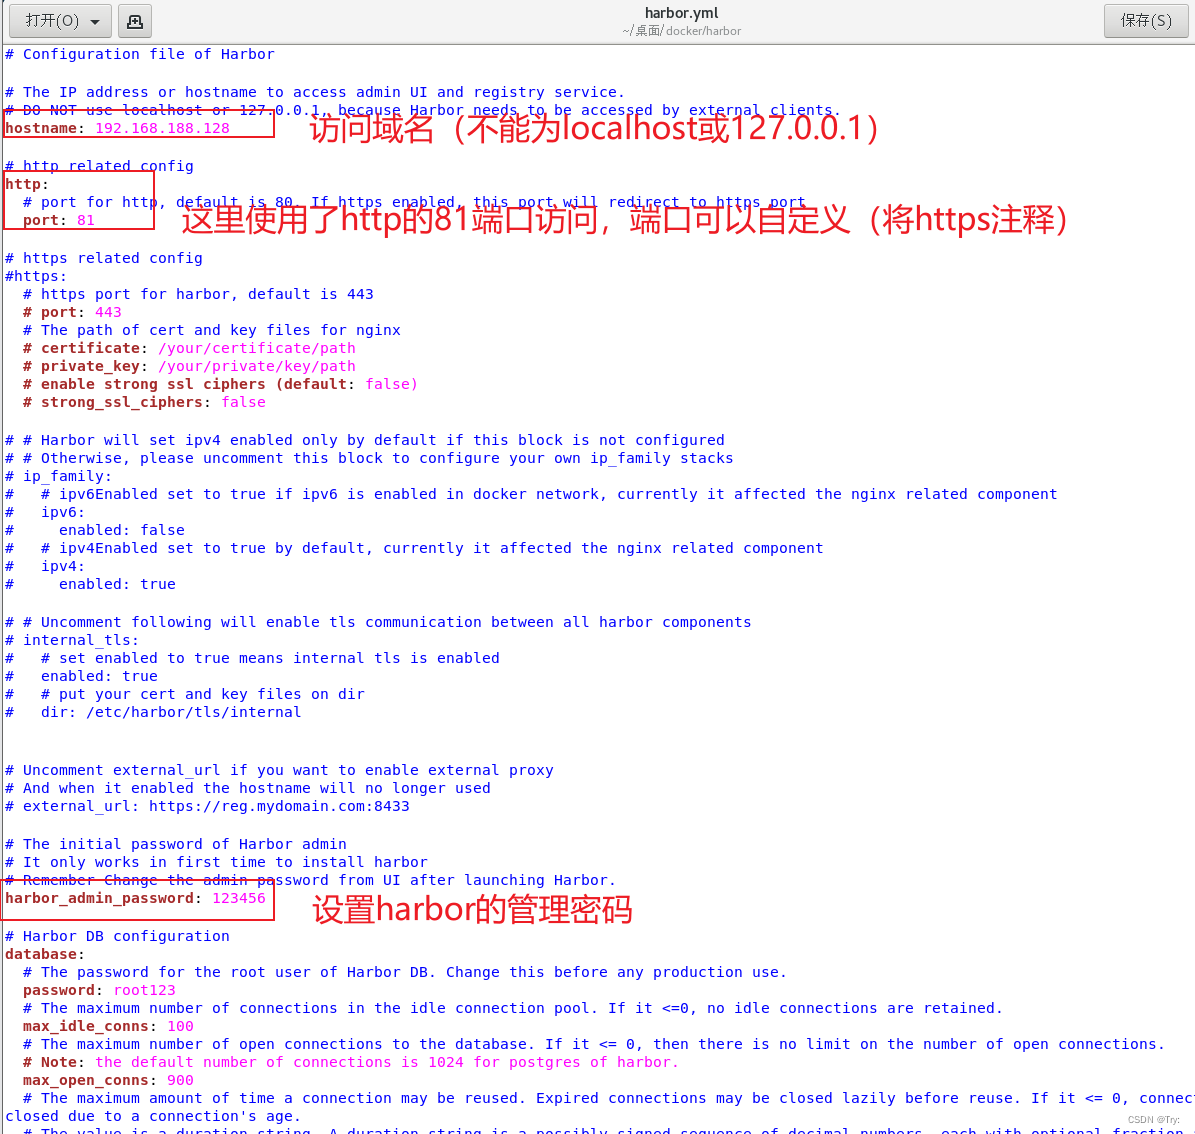Screen dimensions: 1195x1134
Task: Click external_url https://reg.mydomain.com:8433
Action: pyautogui.click(x=279, y=806)
